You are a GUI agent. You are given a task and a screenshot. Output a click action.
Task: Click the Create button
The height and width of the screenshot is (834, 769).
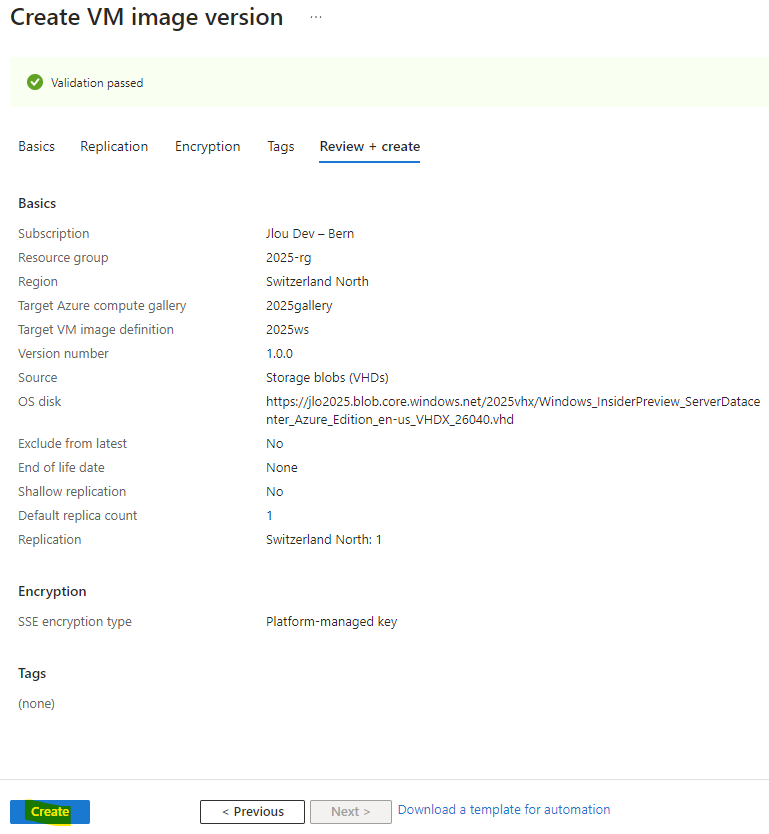point(50,812)
